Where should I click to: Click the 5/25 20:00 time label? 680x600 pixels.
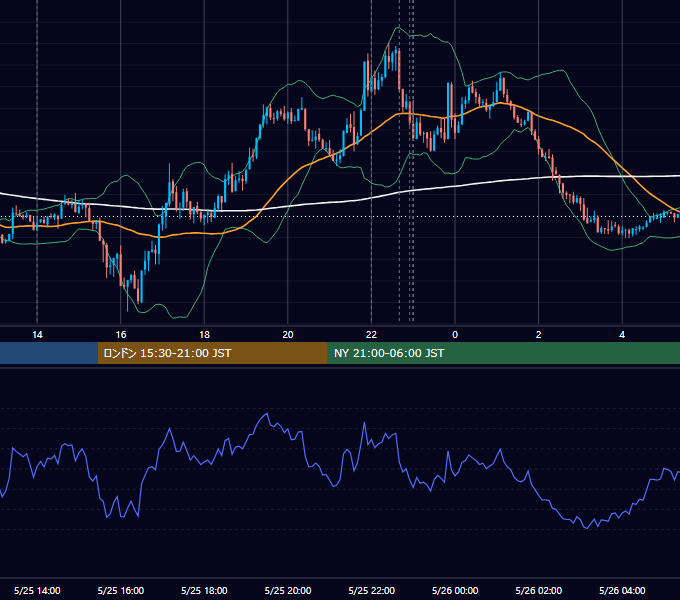point(288,590)
